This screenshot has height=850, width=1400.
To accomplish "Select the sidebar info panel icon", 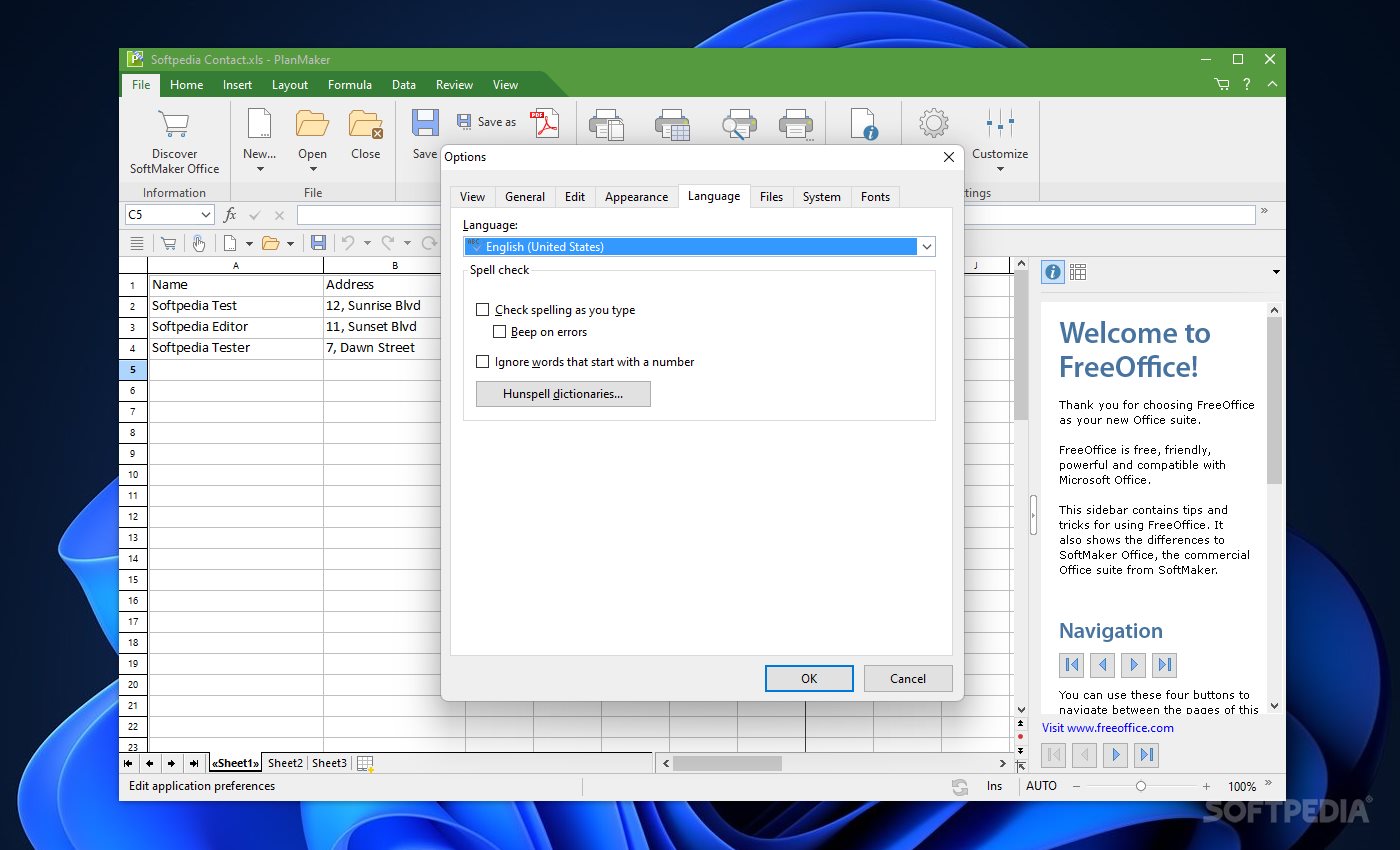I will (1052, 272).
